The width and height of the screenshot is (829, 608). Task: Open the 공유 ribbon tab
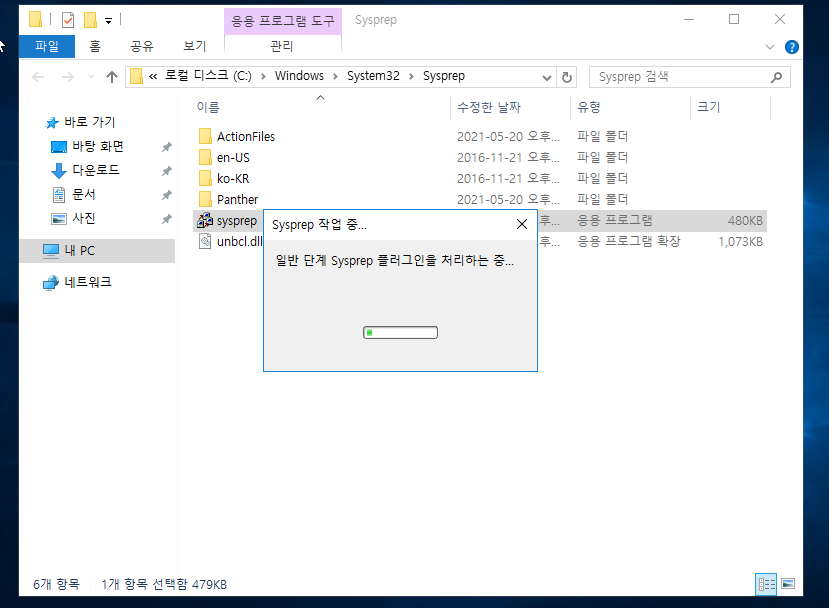click(x=142, y=47)
